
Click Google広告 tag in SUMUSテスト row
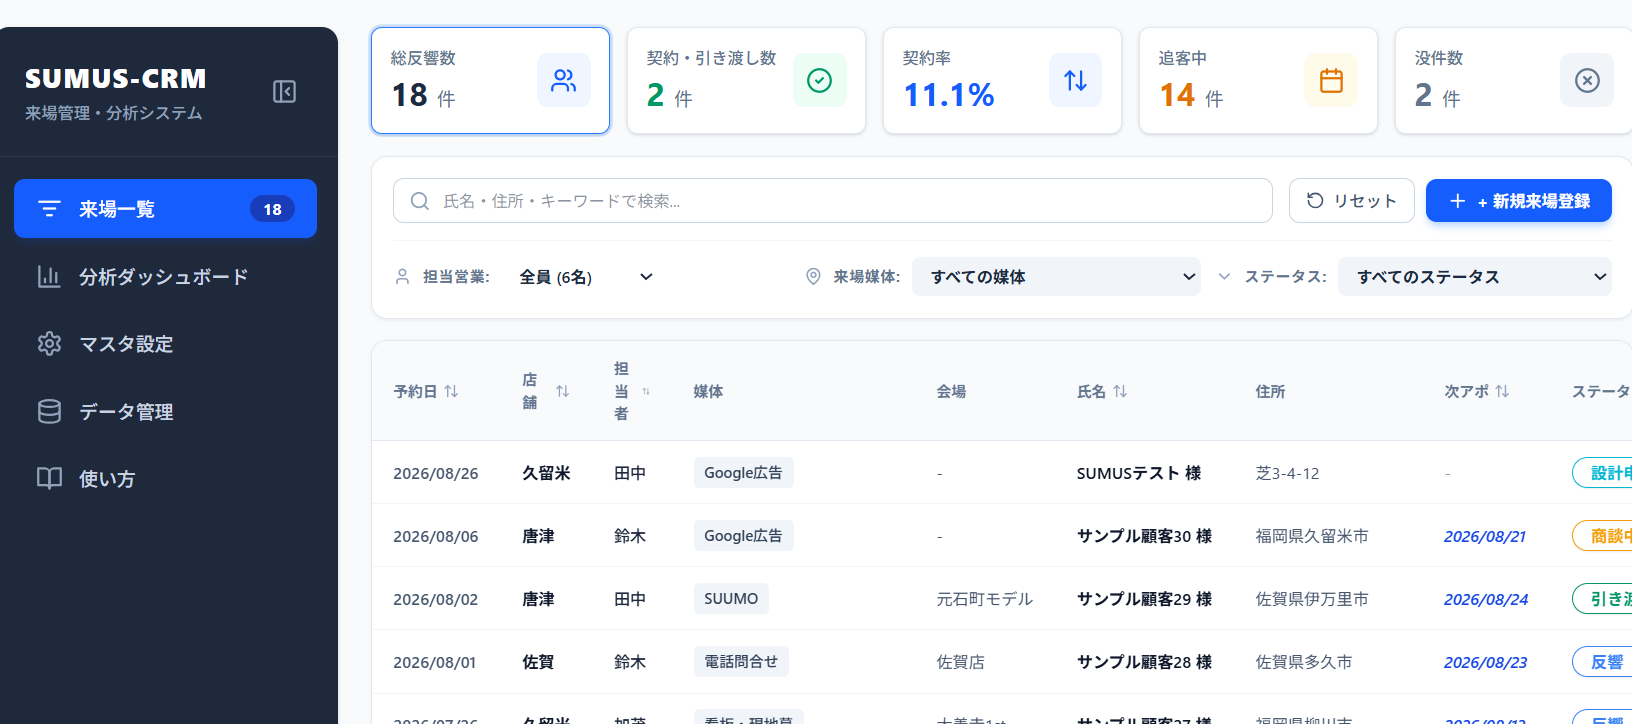(743, 473)
